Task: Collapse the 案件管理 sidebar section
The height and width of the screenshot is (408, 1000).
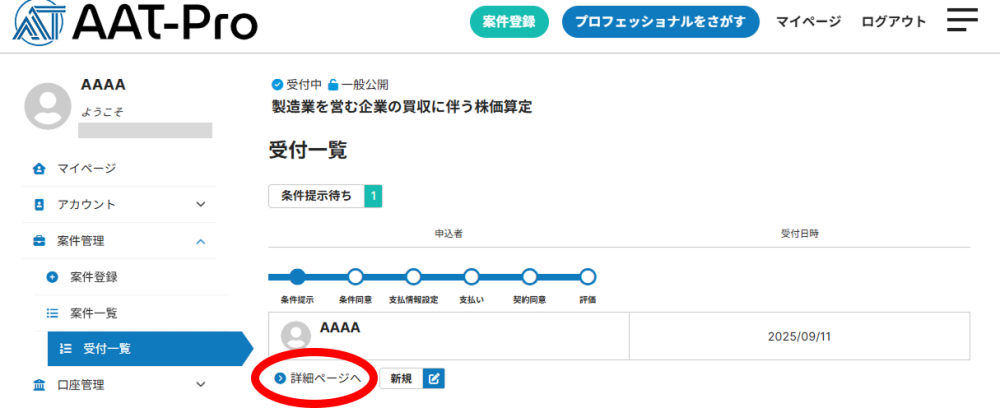Action: click(200, 241)
